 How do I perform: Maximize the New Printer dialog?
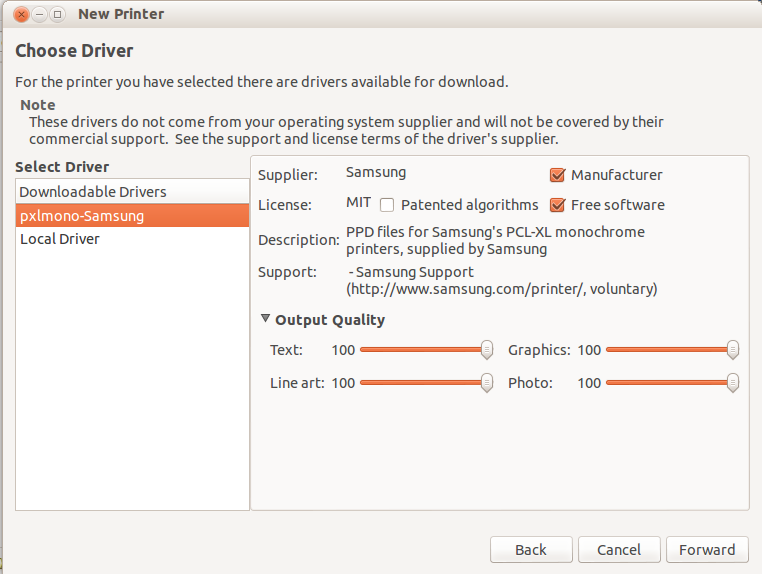(57, 15)
